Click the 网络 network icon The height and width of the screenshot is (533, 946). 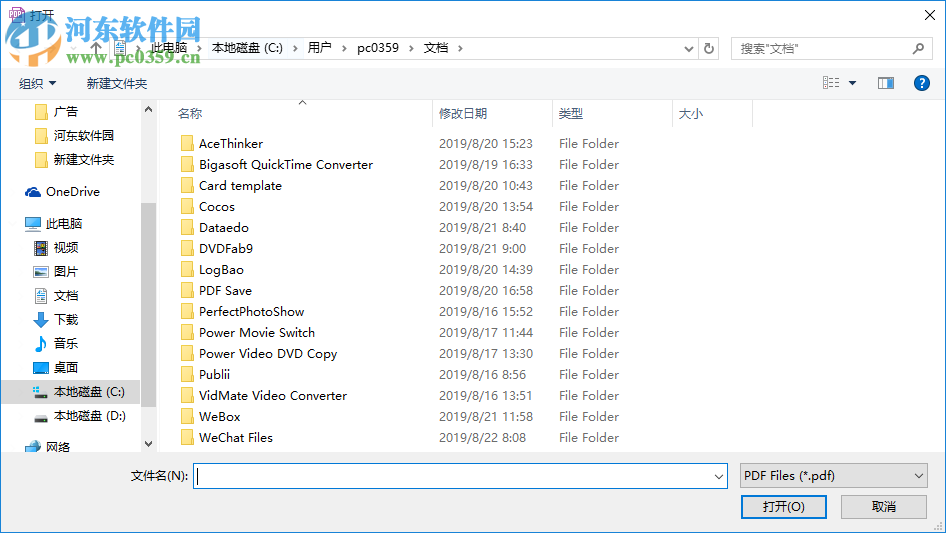click(x=33, y=447)
